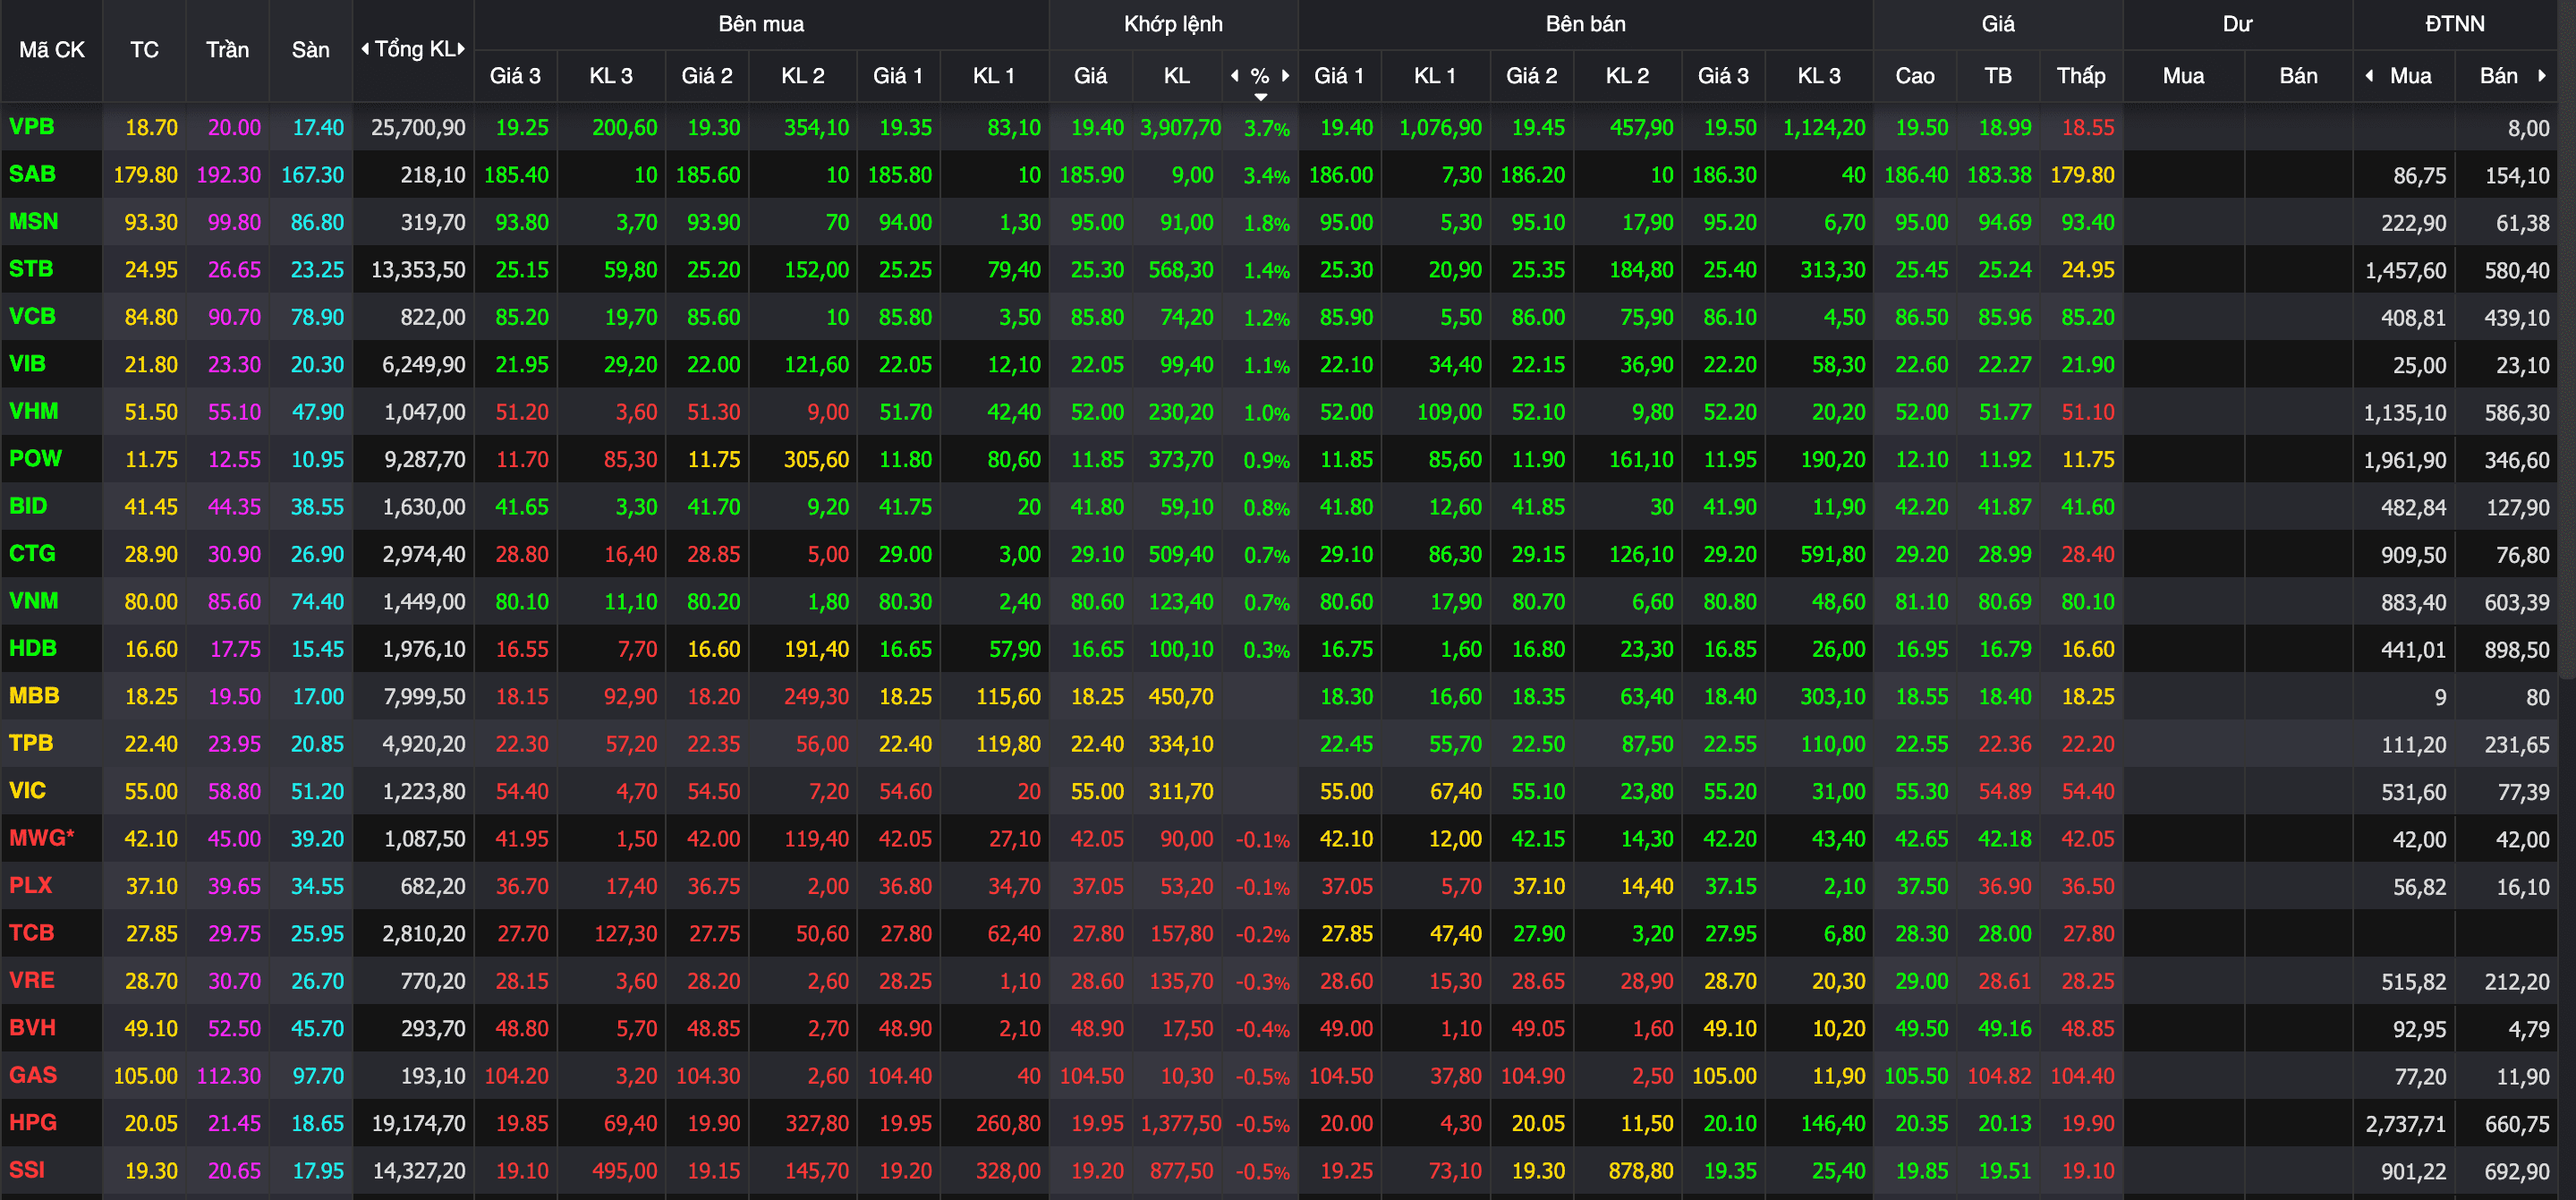Click SSI total volume 14,327,20
The image size is (2576, 1200).
419,1171
